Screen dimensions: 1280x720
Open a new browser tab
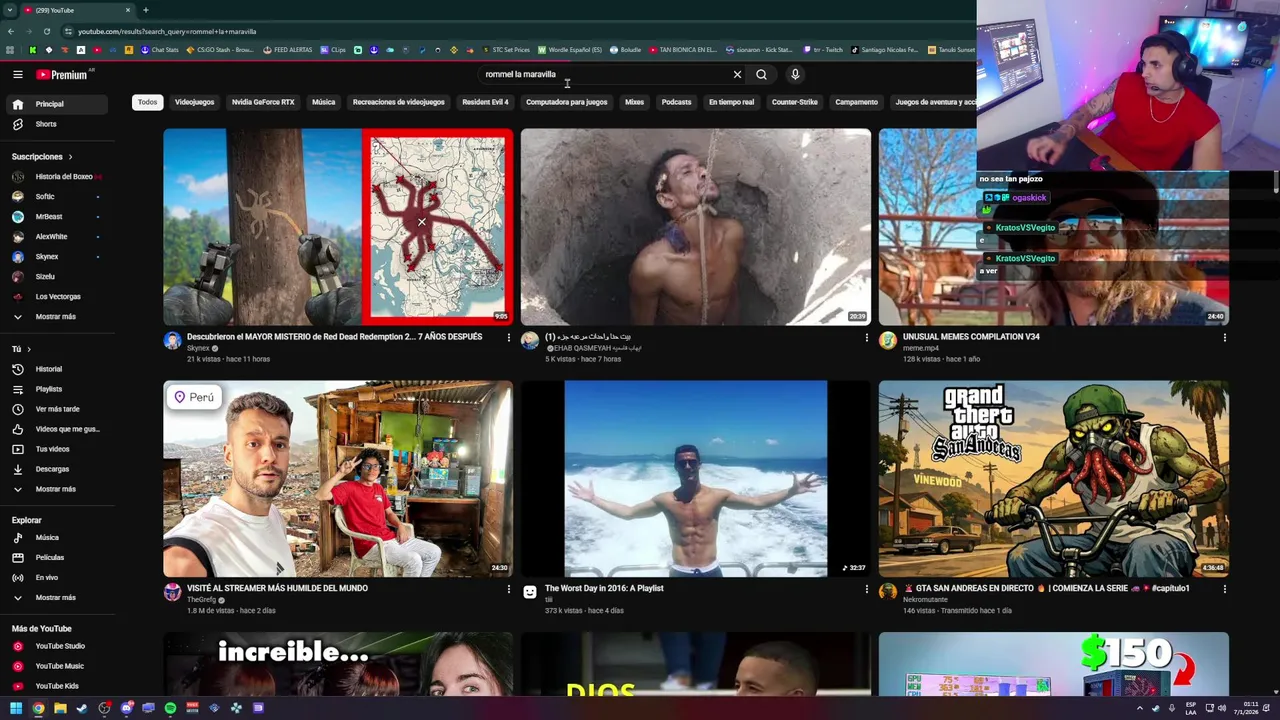[145, 10]
